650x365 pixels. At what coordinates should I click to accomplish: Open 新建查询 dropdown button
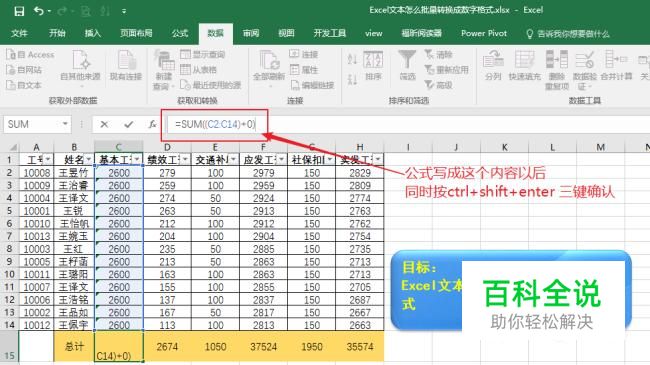[164, 70]
